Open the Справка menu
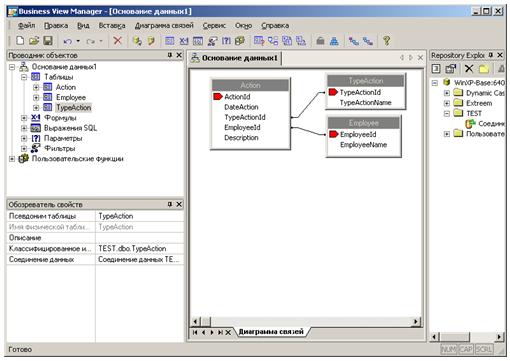This screenshot has height=361, width=510. (275, 26)
